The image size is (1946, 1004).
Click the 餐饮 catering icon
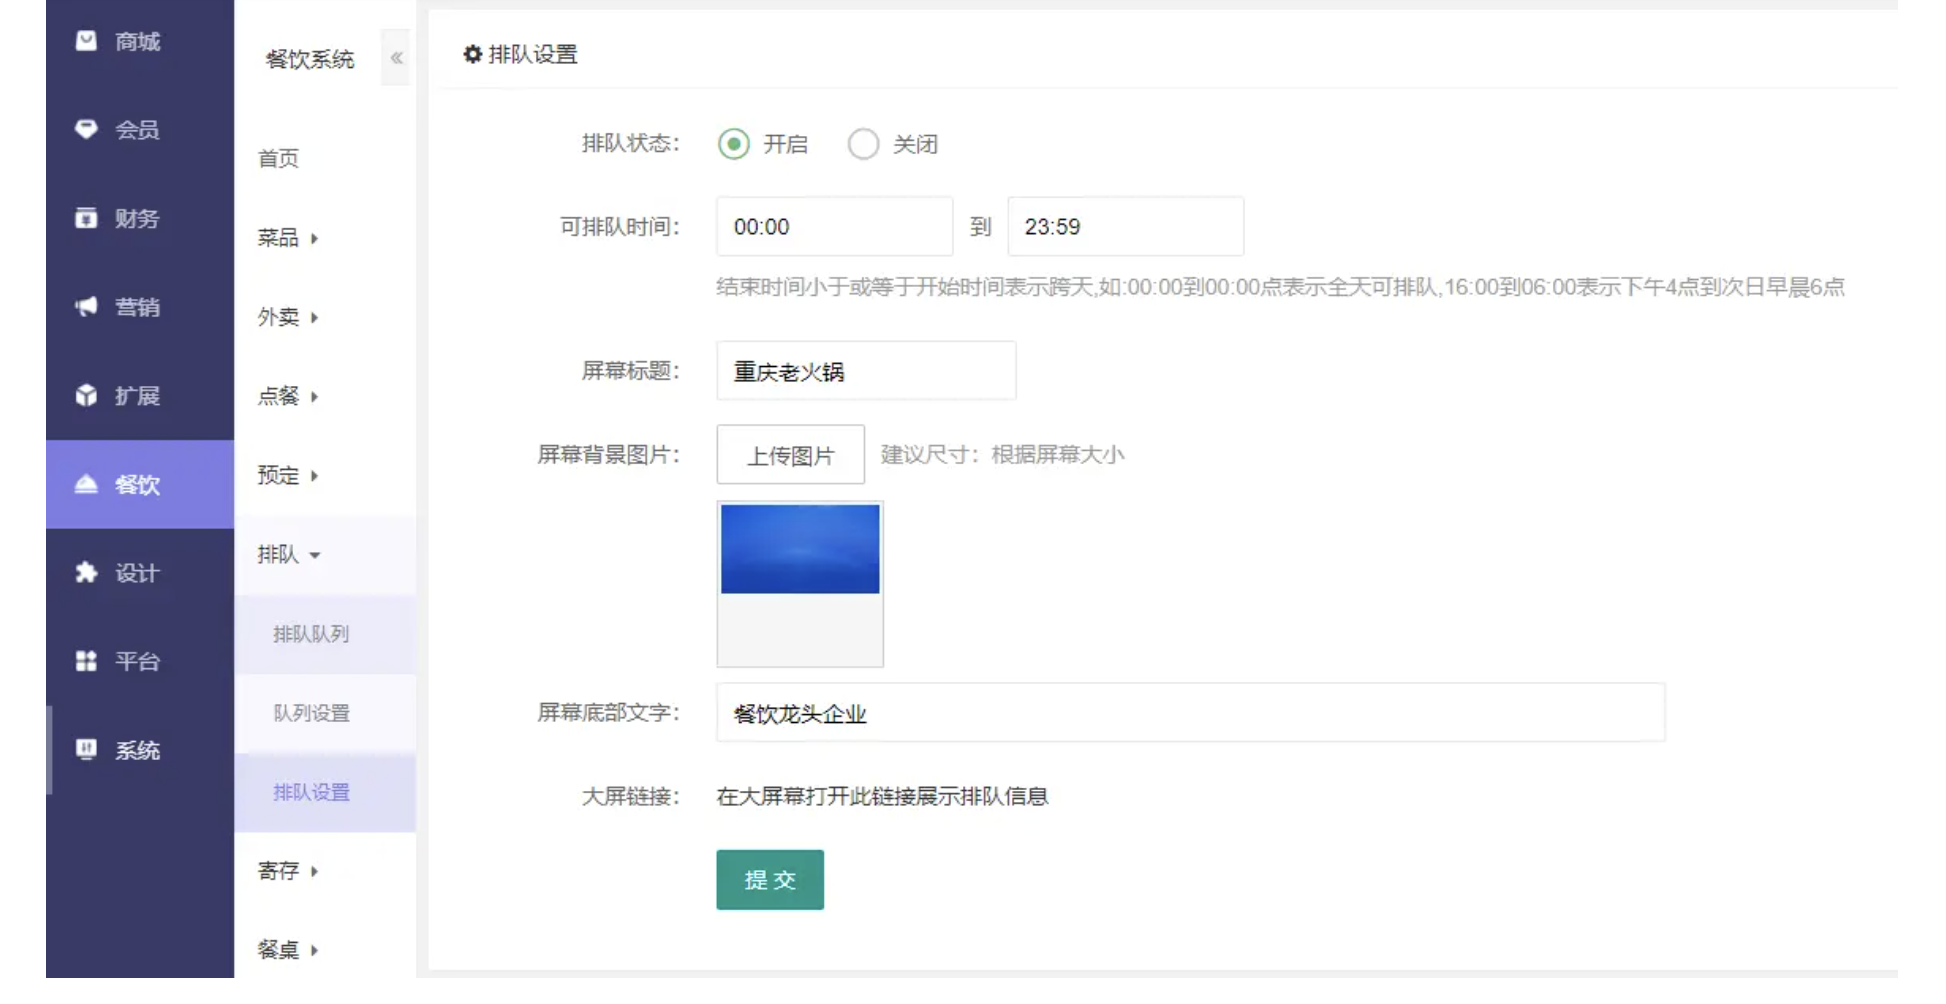pyautogui.click(x=87, y=484)
